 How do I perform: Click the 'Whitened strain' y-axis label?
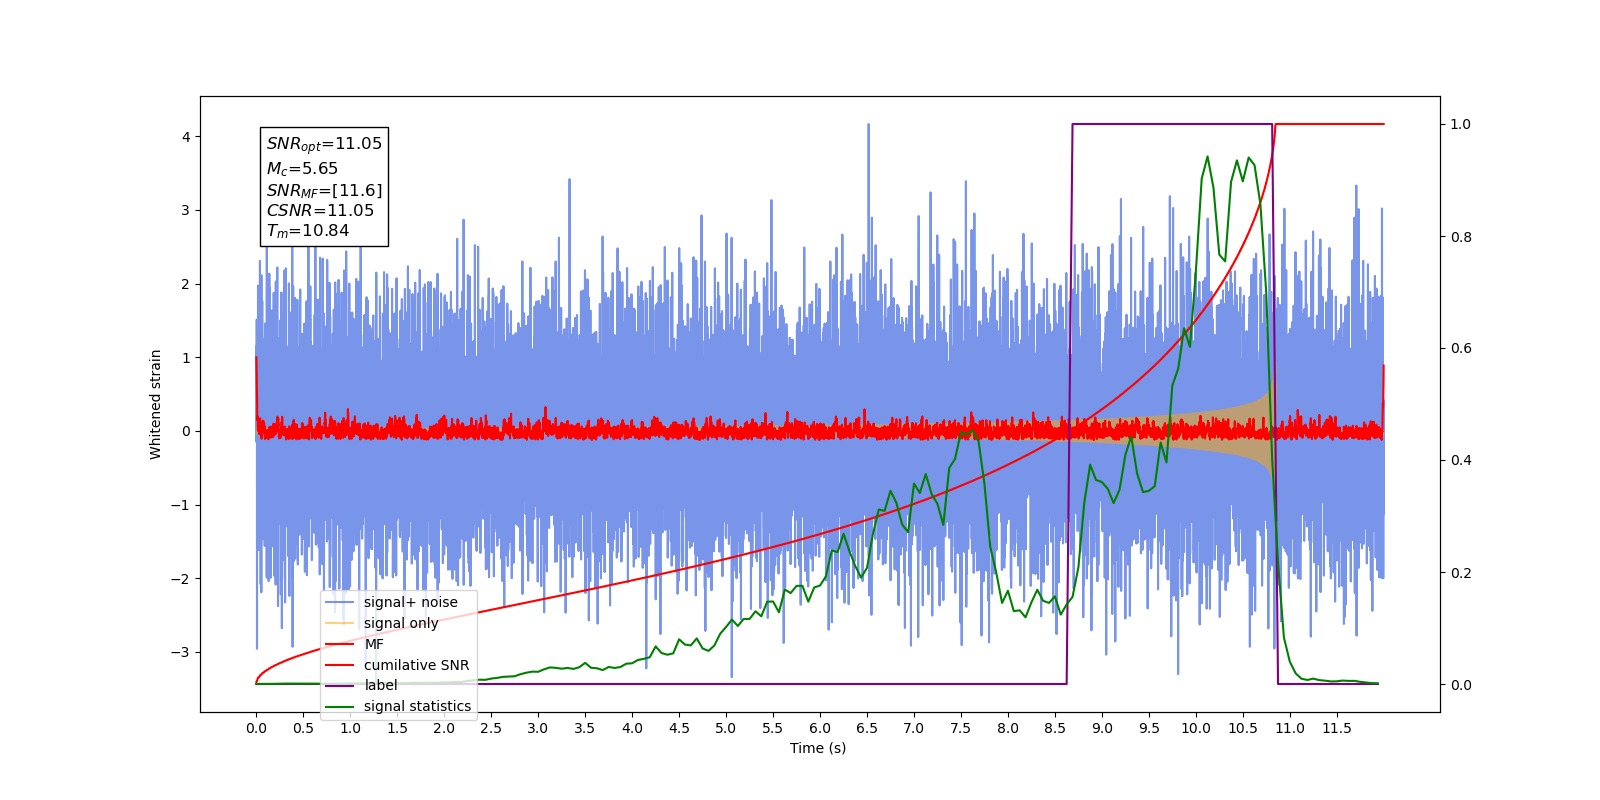click(156, 404)
